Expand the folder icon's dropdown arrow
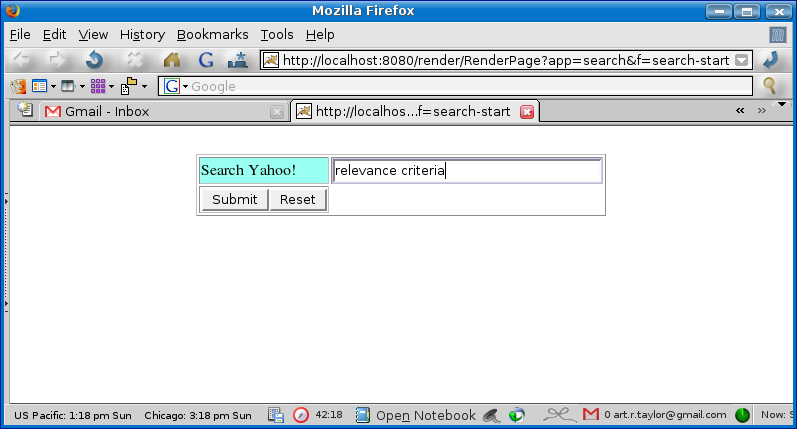Viewport: 797px width, 429px height. [144, 86]
